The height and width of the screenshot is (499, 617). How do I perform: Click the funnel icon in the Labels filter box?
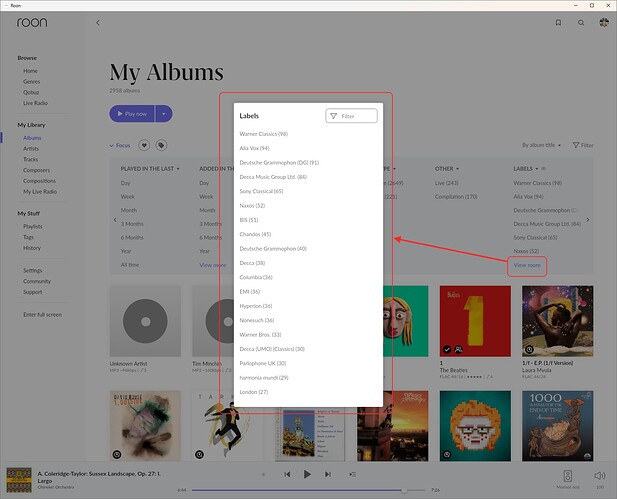point(334,116)
